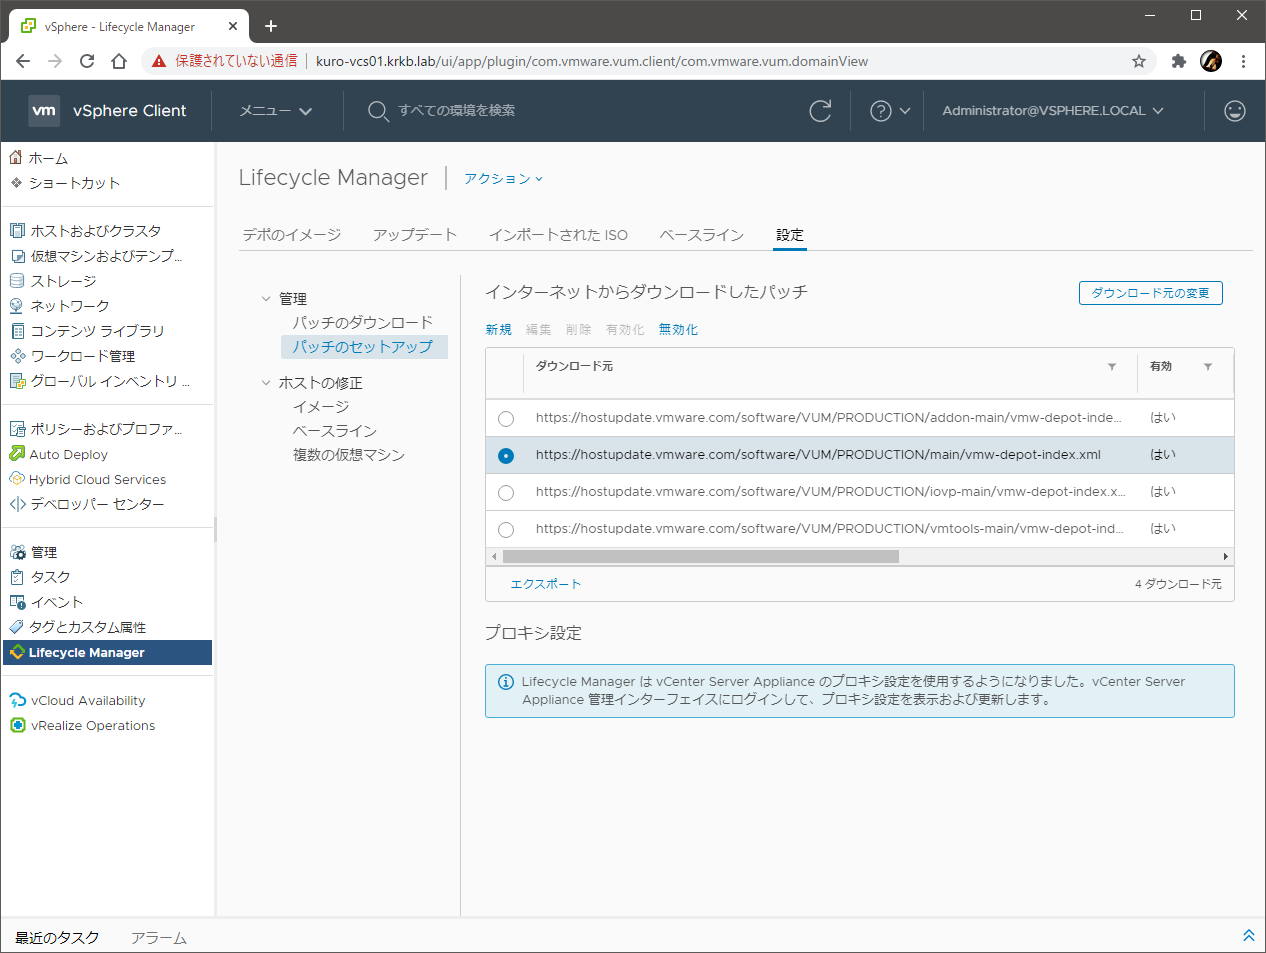Click the horizontal scrollbar under the depot table
This screenshot has height=953, width=1266.
pyautogui.click(x=700, y=557)
